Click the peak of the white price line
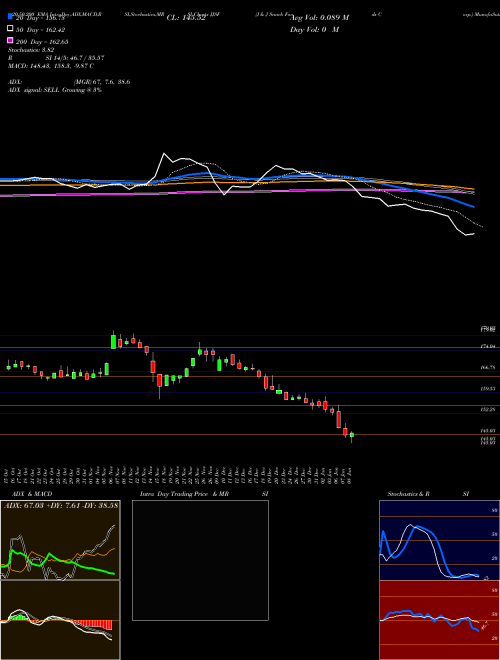 point(164,154)
